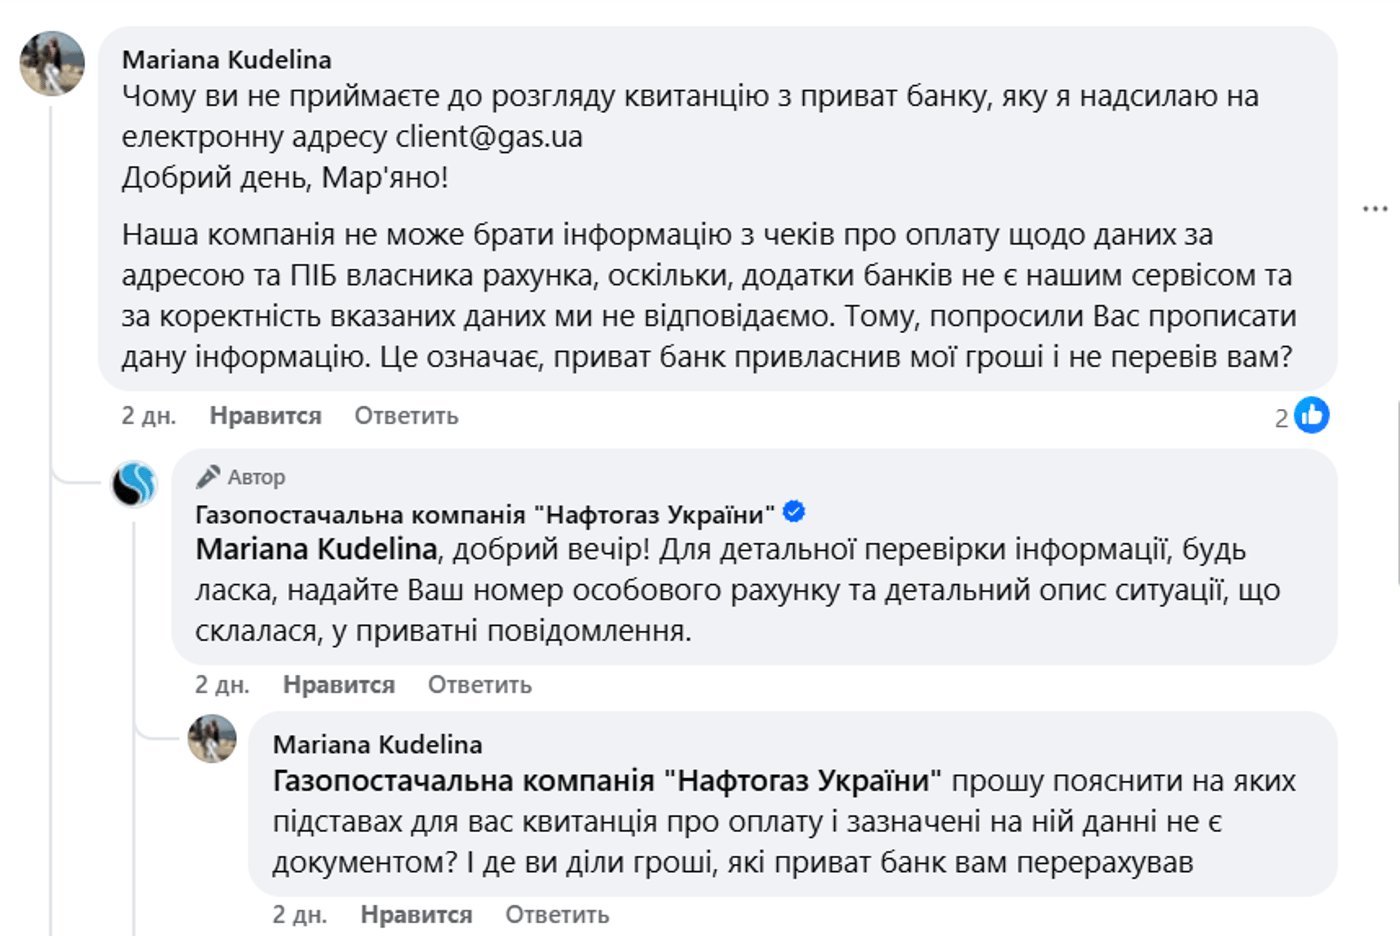Reply to Mariana's top comment via Ответить
The image size is (1400, 936).
pos(406,416)
